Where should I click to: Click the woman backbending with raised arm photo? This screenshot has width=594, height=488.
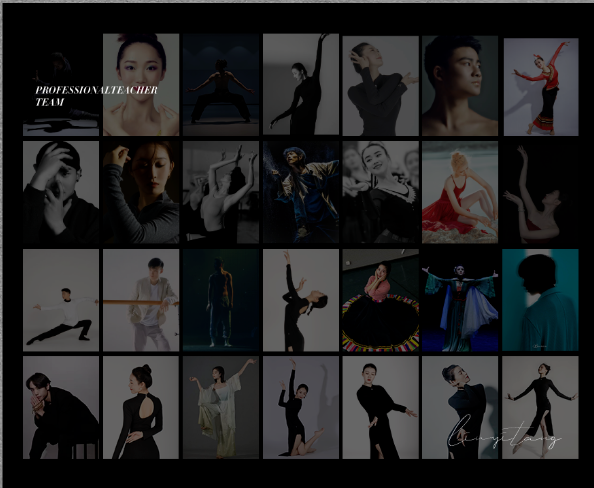[301, 300]
